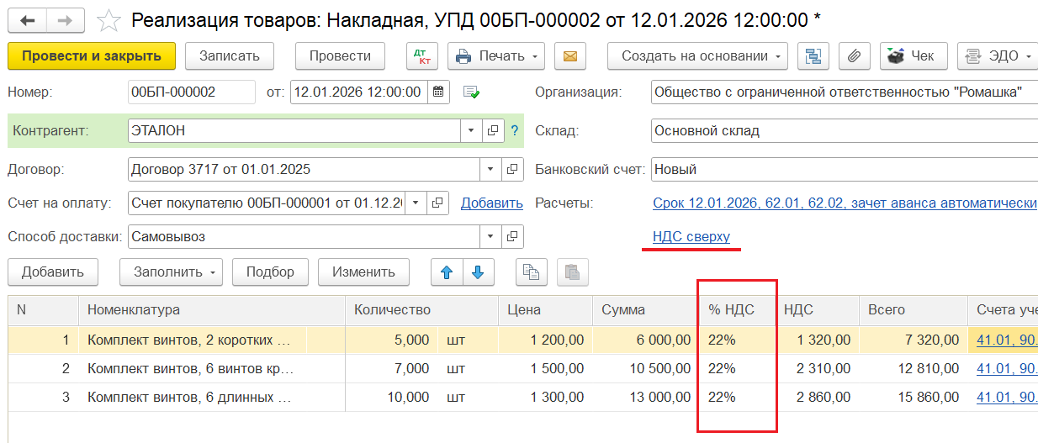Copy selected rows icon in table toolbar

532,271
